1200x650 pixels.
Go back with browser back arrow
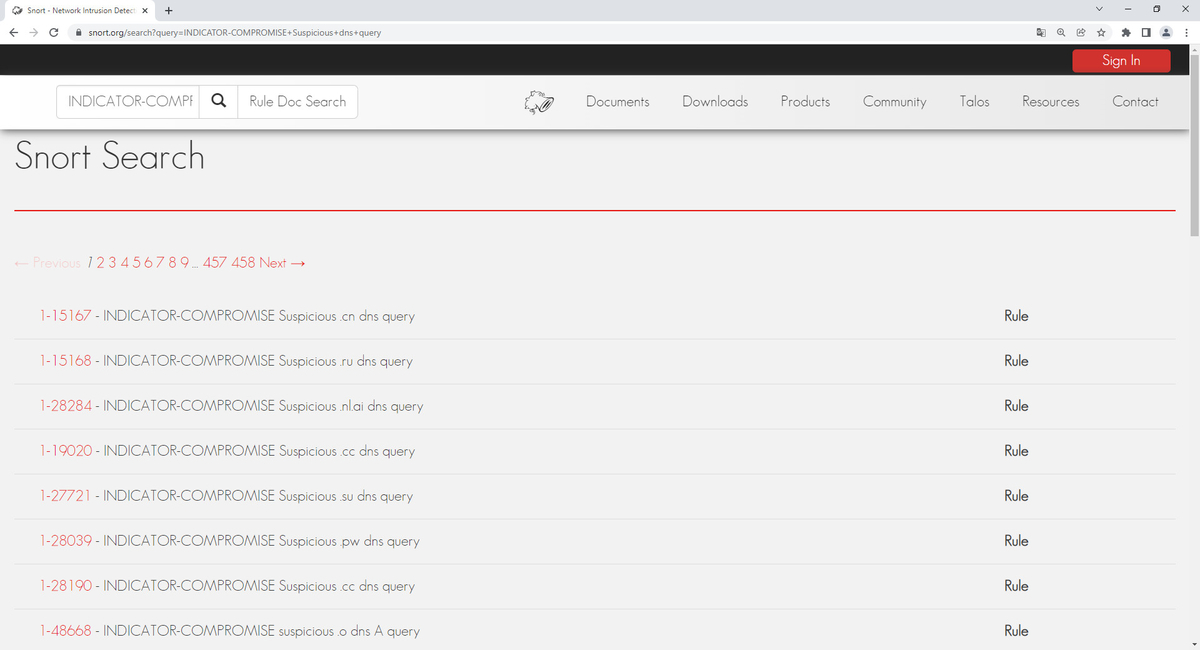pyautogui.click(x=12, y=32)
